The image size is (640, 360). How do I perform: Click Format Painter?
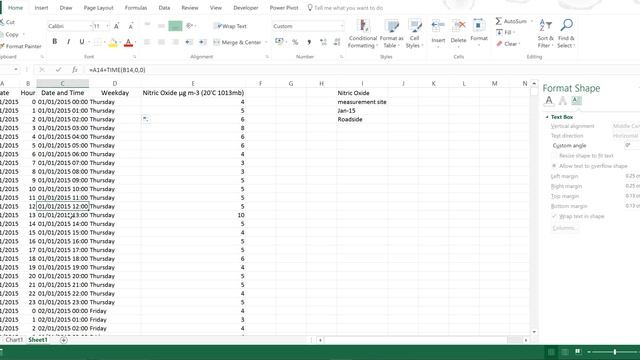click(21, 46)
